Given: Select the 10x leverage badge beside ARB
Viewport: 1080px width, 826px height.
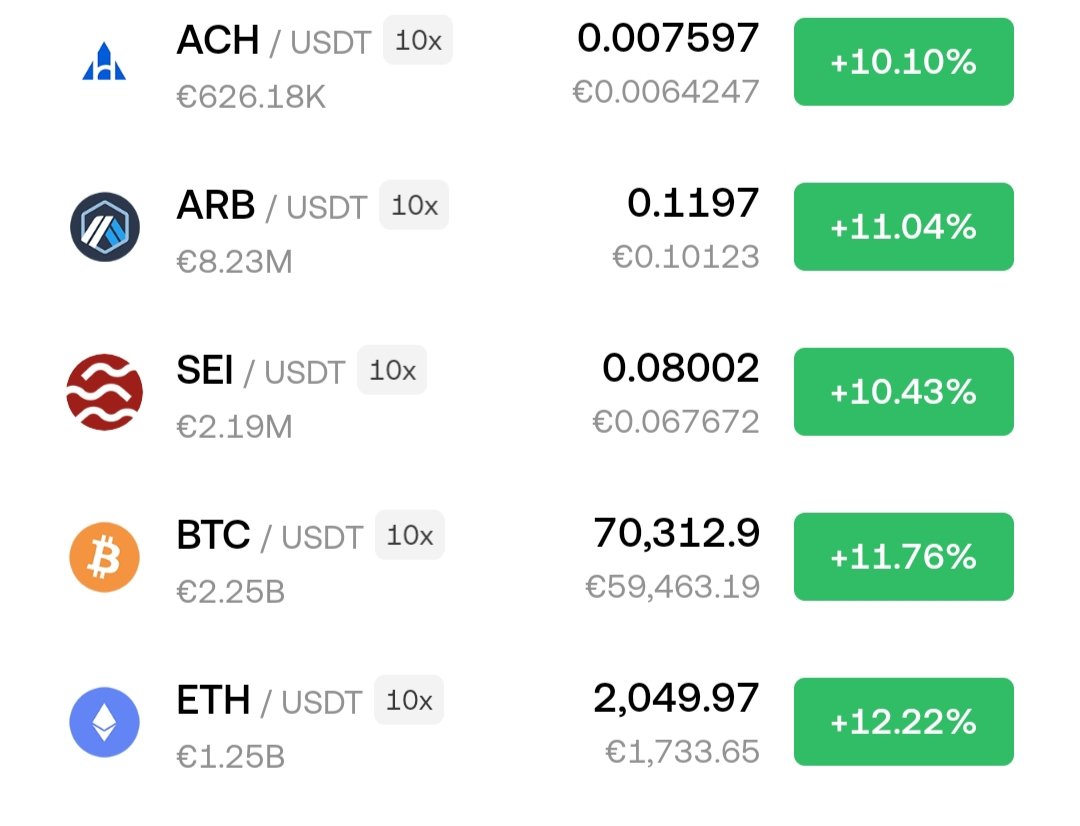Looking at the screenshot, I should [414, 206].
